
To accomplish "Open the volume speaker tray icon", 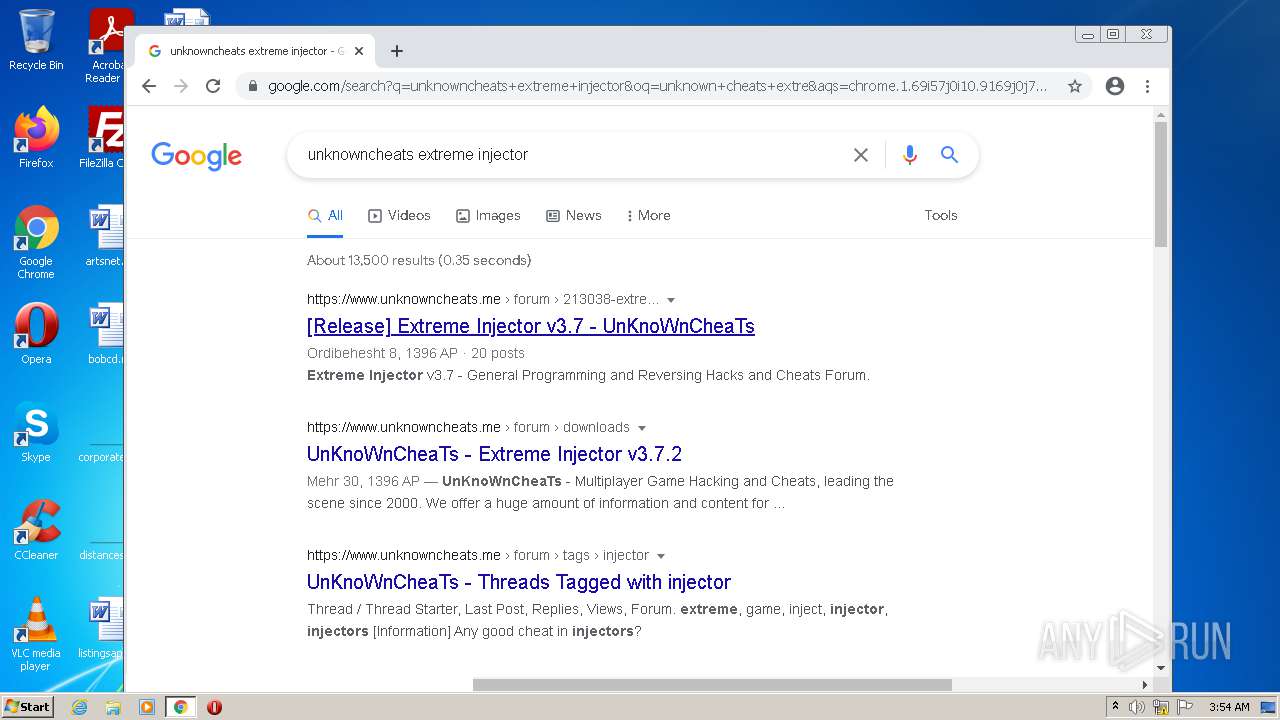I will click(1137, 707).
